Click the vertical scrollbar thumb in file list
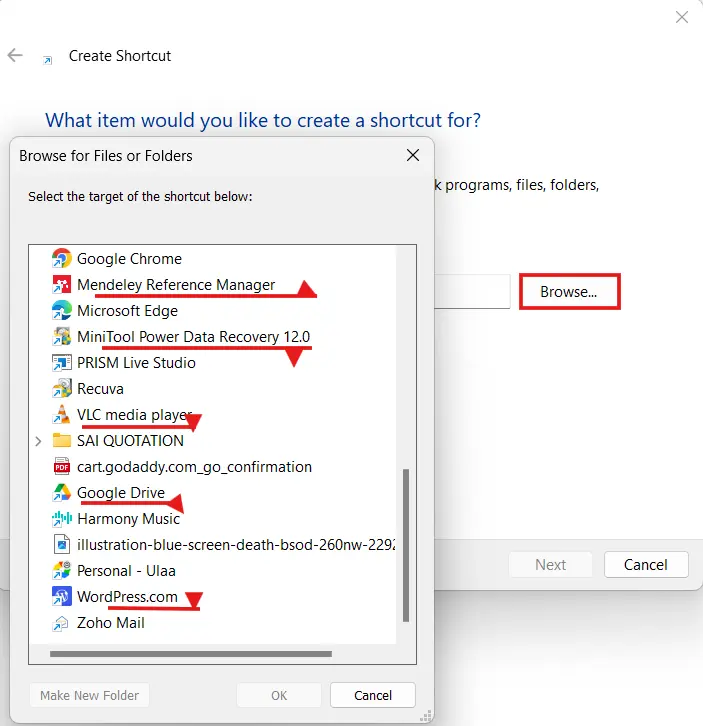 (x=406, y=545)
